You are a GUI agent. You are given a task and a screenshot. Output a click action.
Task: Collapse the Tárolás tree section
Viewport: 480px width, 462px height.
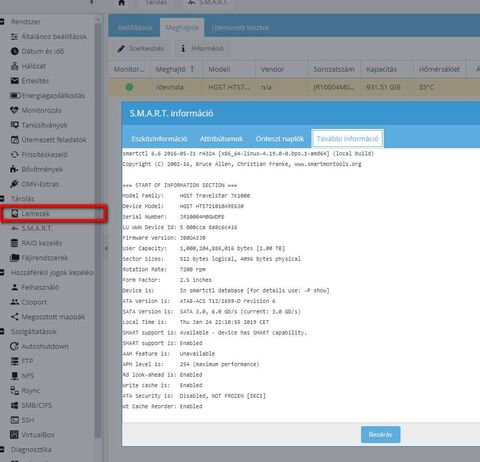[x=2, y=199]
